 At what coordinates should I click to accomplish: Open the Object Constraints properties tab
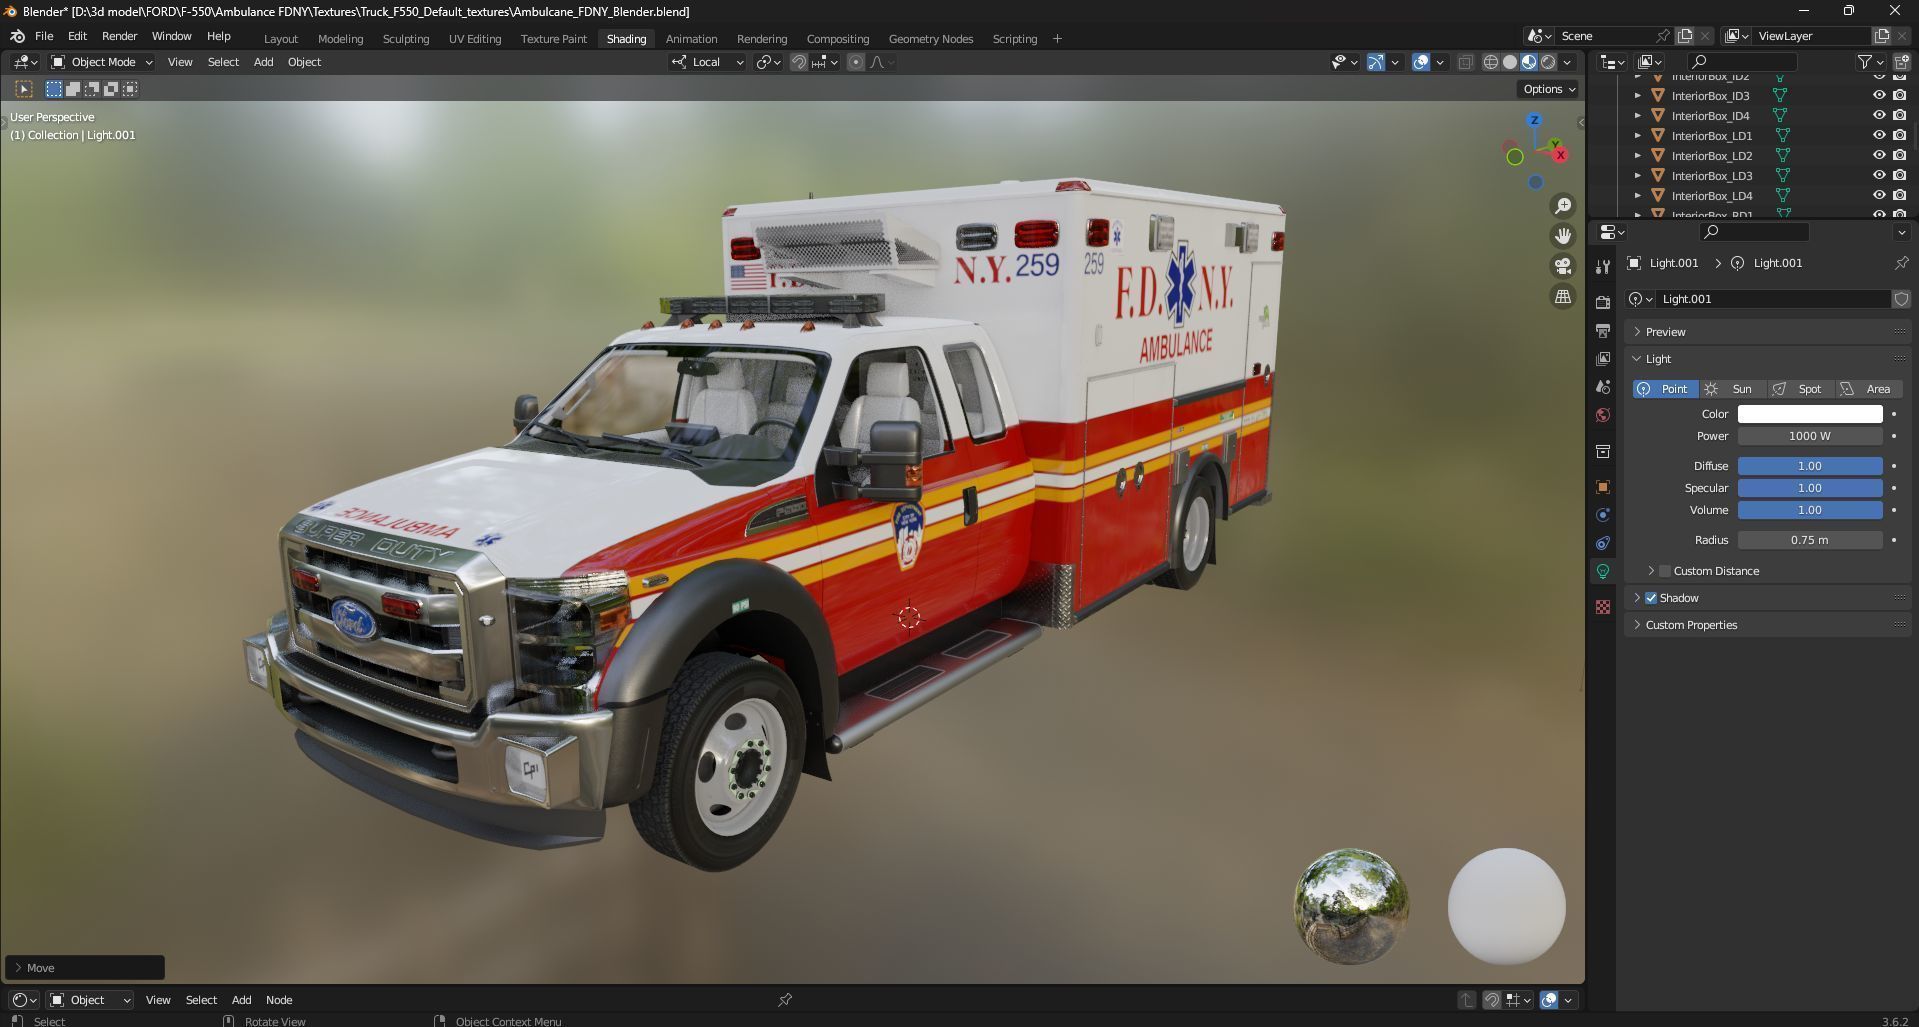pos(1603,543)
